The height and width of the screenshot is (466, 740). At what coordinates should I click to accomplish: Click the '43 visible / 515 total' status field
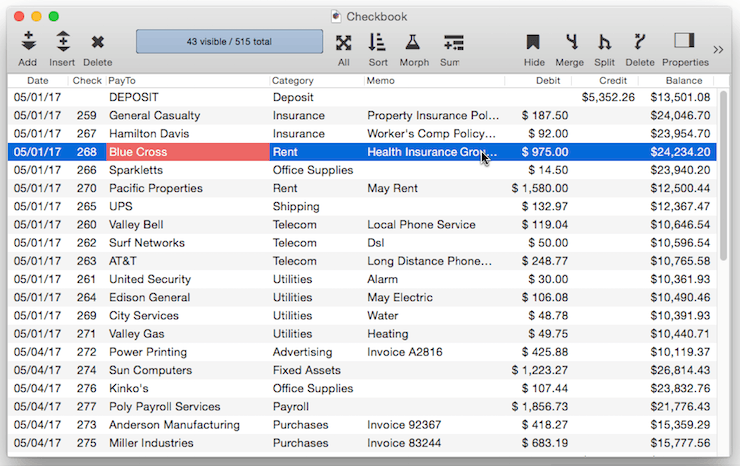pos(229,42)
